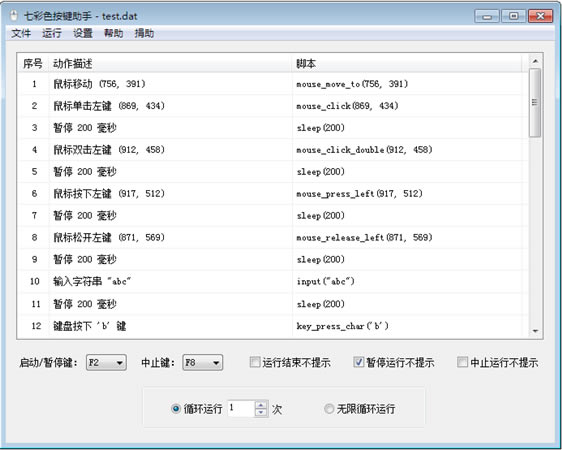The width and height of the screenshot is (562, 450).
Task: Click the list scrollbar down arrow
Action: tap(535, 331)
